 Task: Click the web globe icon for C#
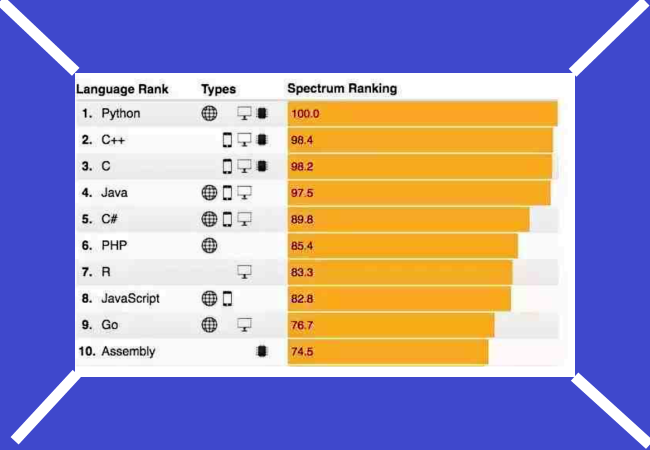[209, 219]
